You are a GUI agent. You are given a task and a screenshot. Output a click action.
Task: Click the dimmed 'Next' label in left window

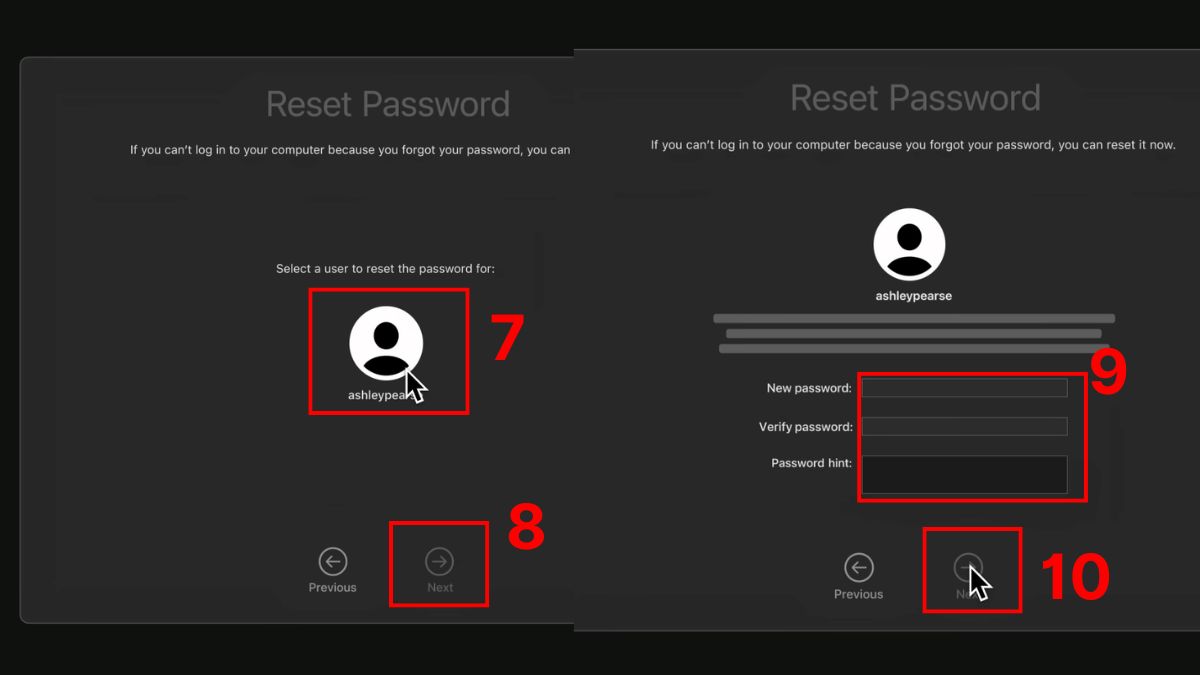(440, 587)
